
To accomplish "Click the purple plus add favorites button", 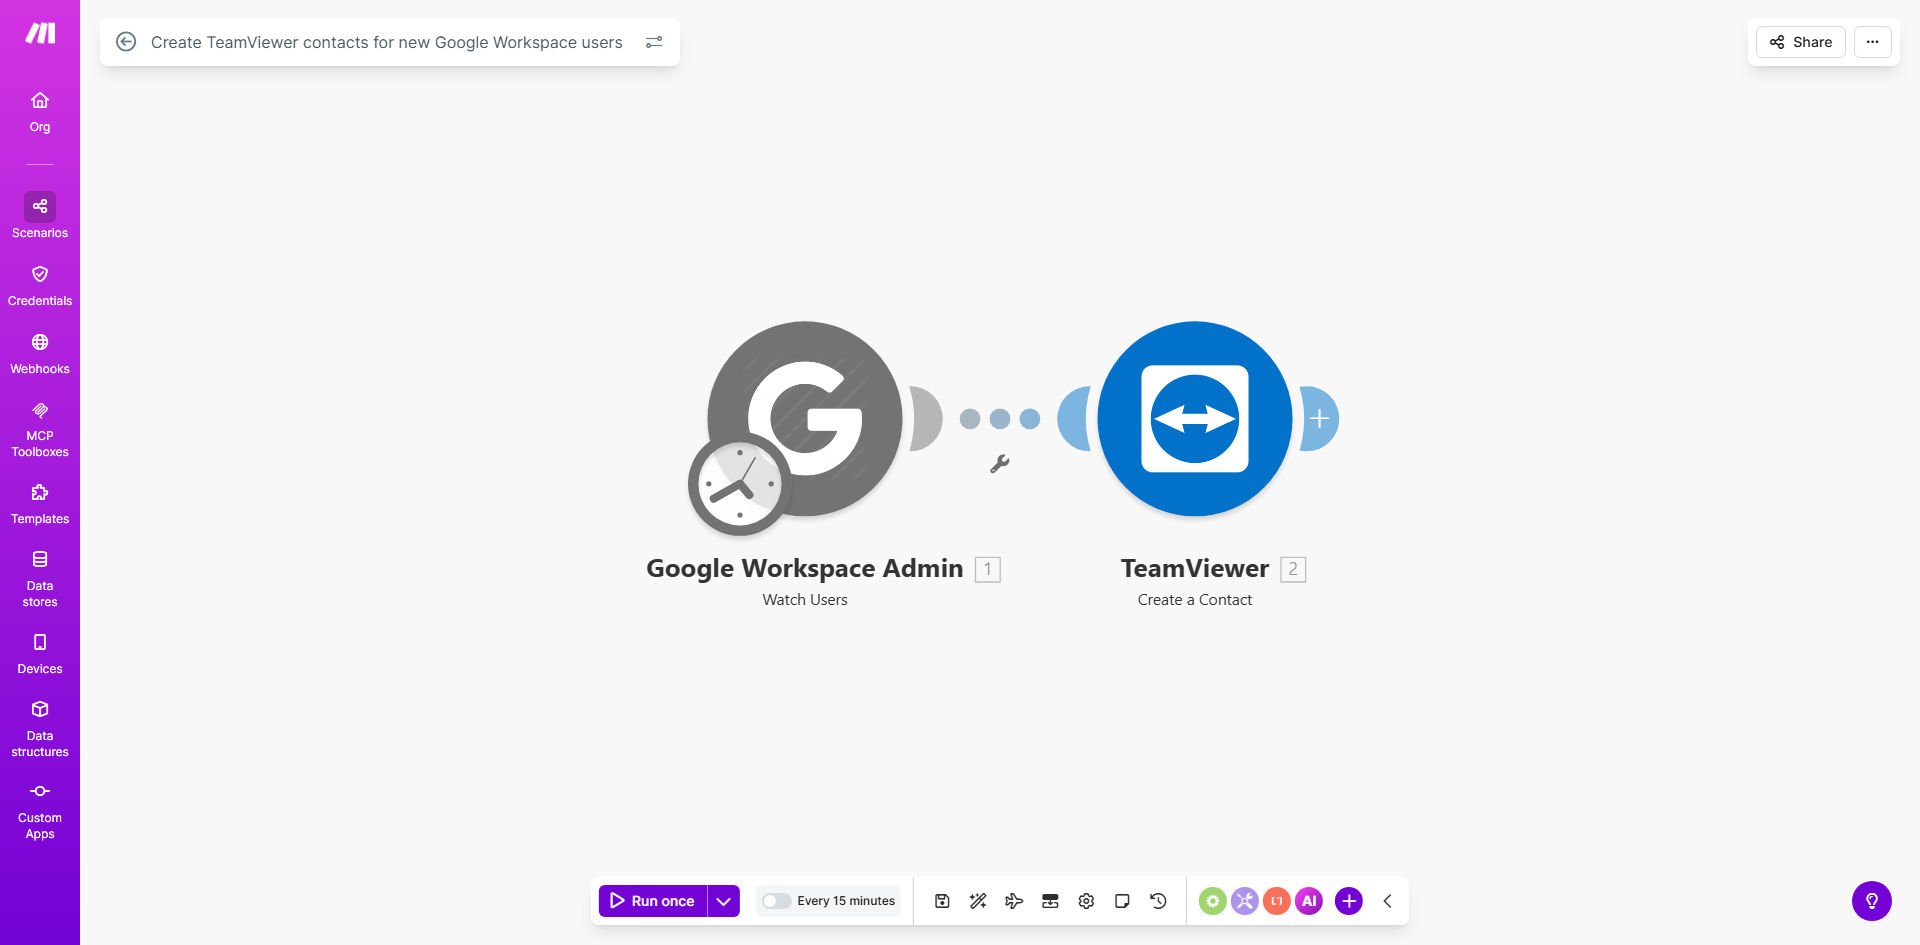I will click(1349, 901).
